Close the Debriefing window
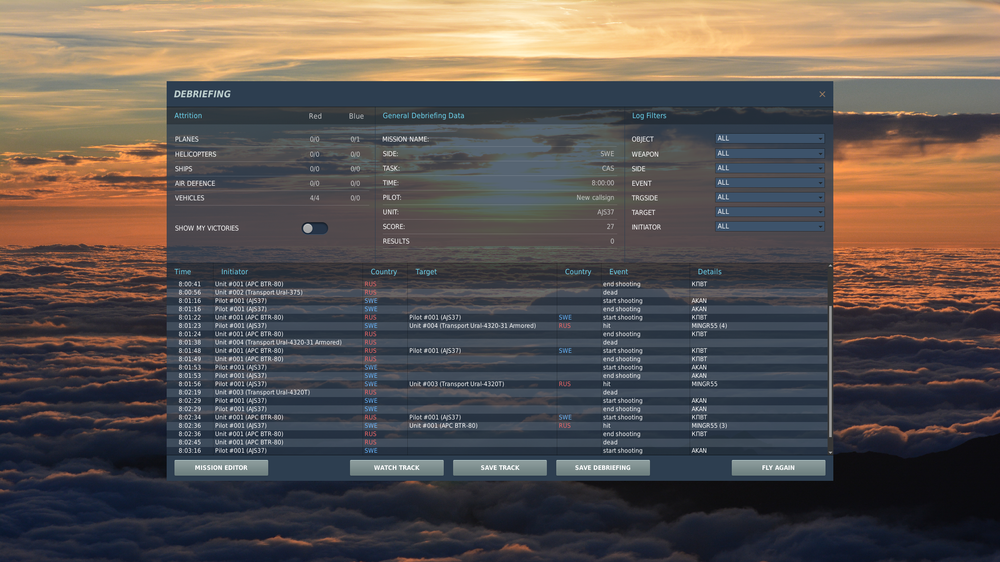This screenshot has height=562, width=1000. (x=822, y=94)
